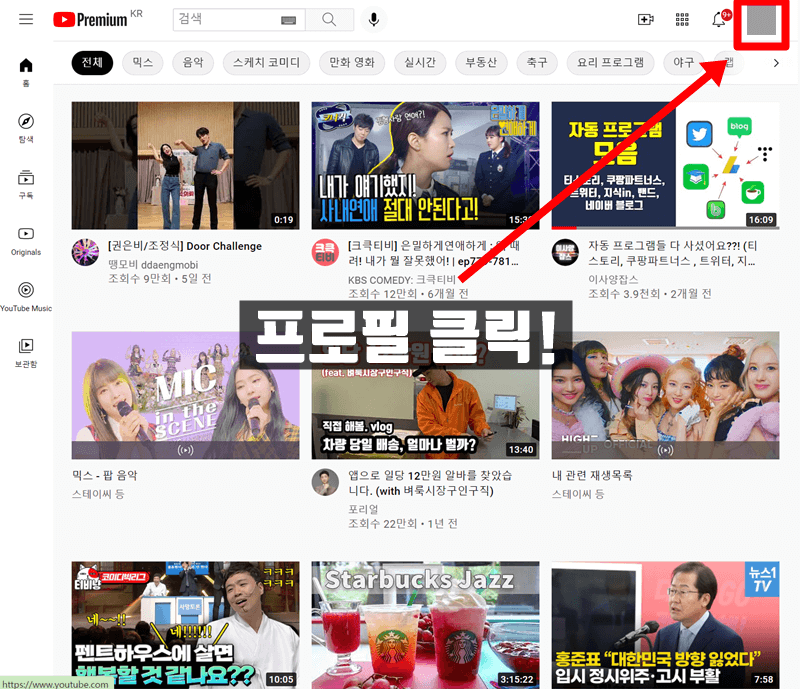Start voice search with microphone
The height and width of the screenshot is (689, 800).
[x=373, y=19]
